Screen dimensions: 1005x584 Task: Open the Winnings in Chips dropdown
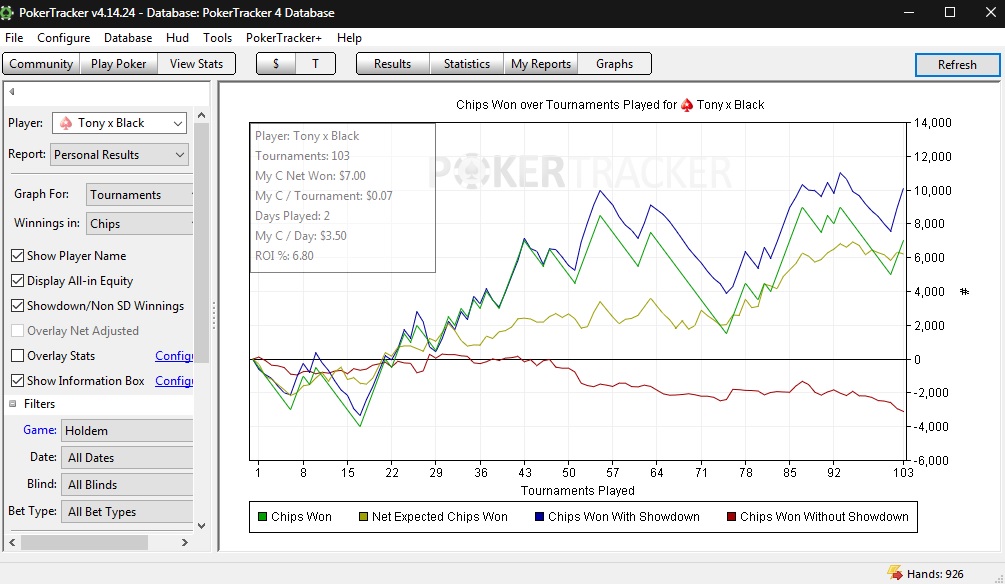[139, 224]
